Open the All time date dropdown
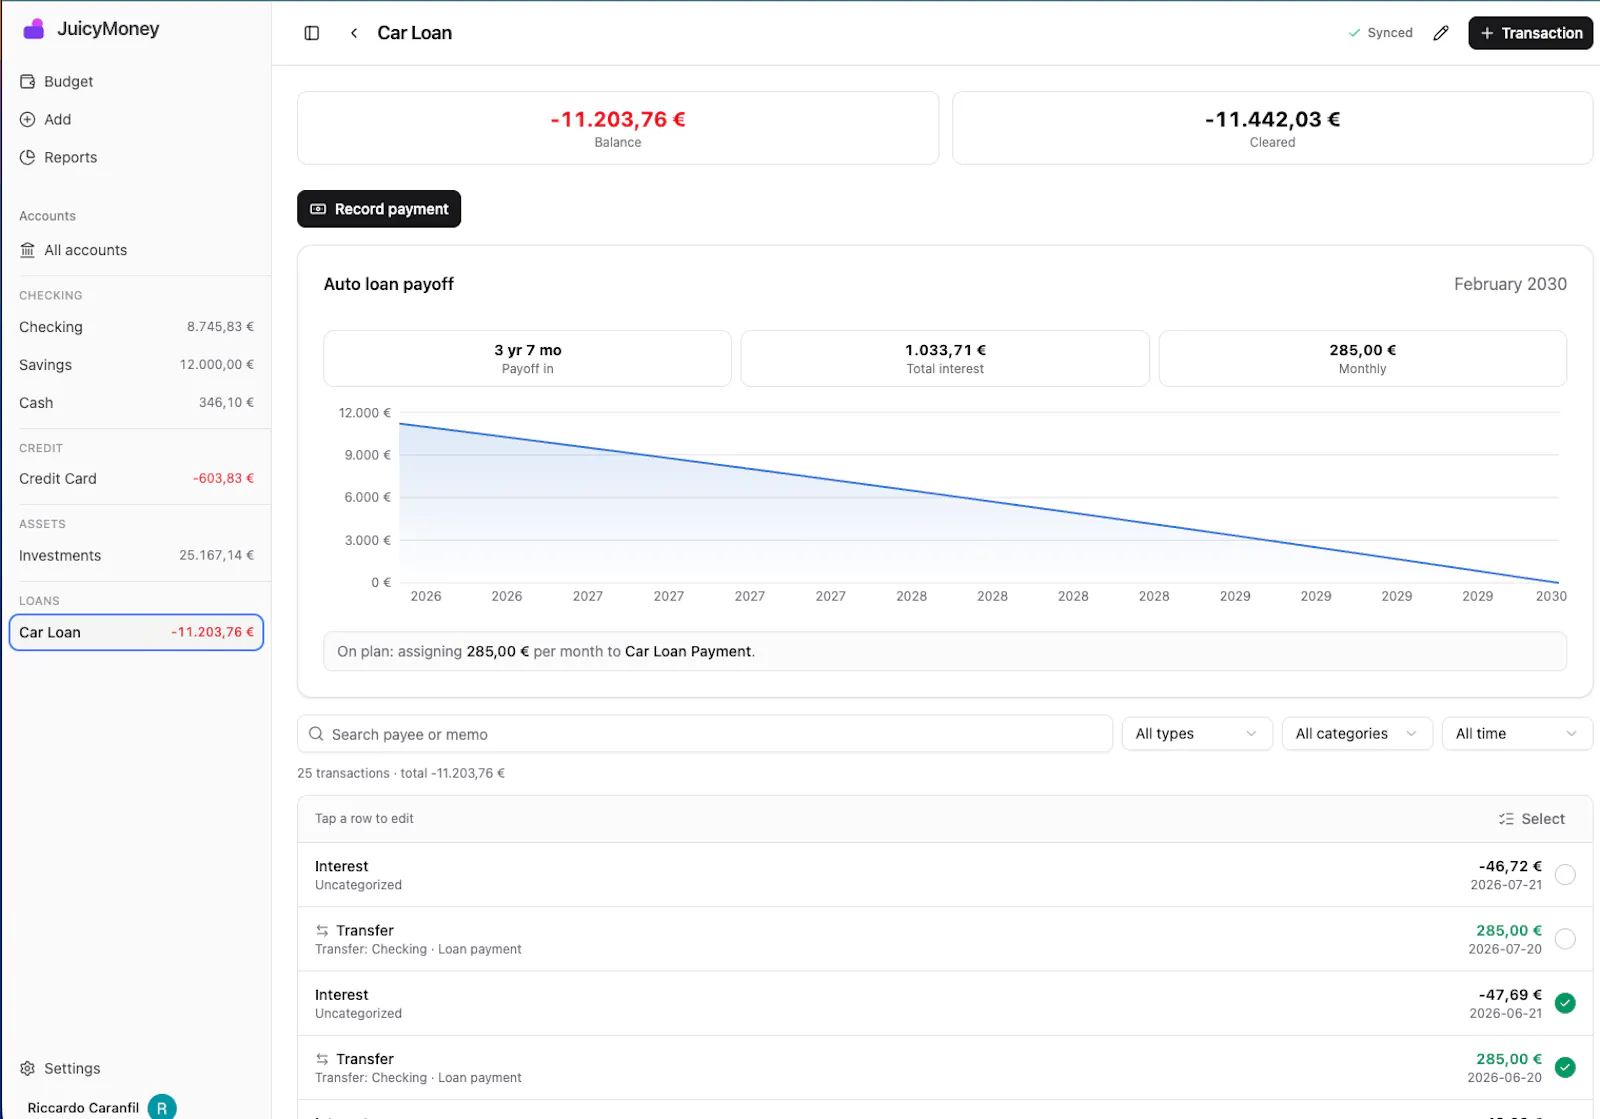The height and width of the screenshot is (1119, 1600). (1517, 734)
